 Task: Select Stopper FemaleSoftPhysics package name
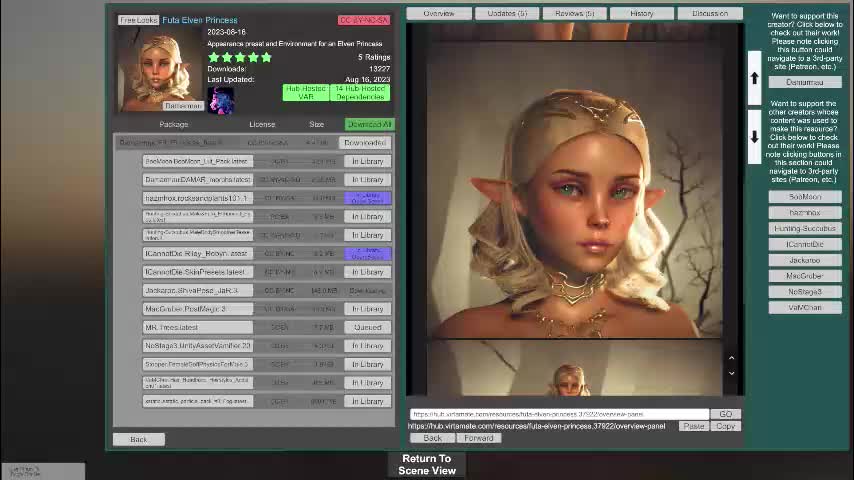click(x=198, y=364)
